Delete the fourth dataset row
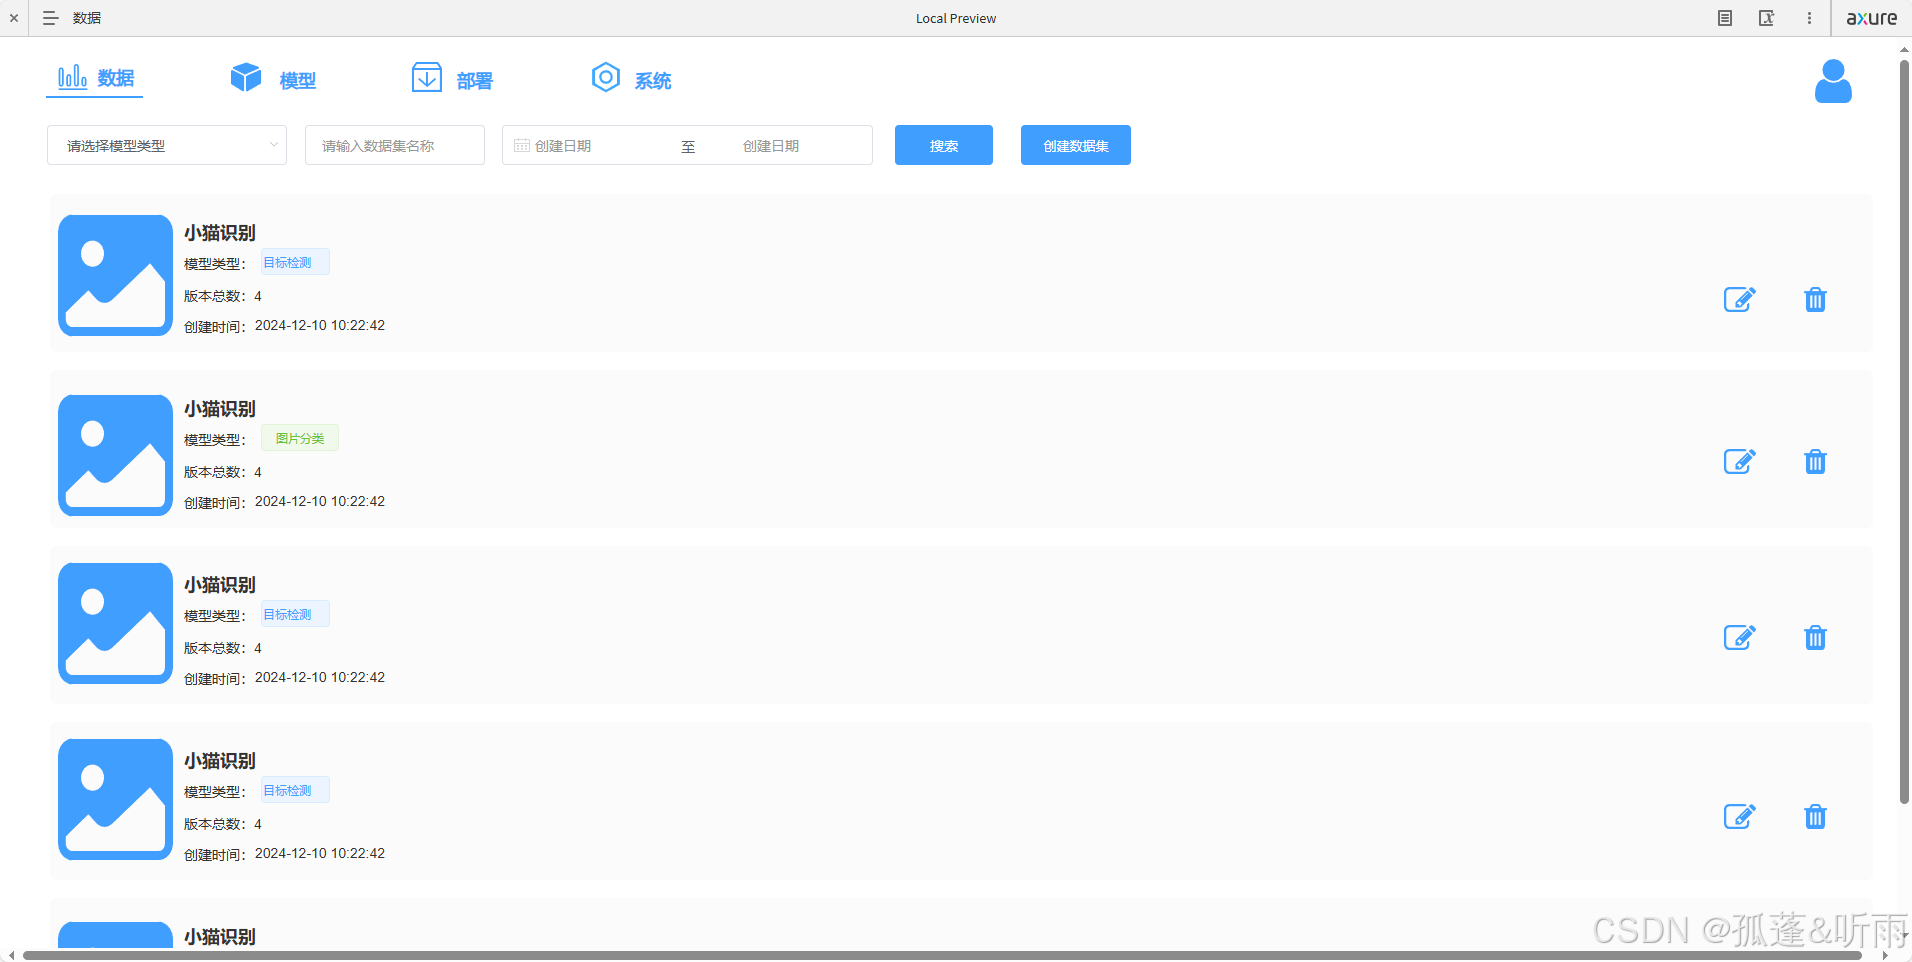The width and height of the screenshot is (1912, 962). (x=1815, y=816)
